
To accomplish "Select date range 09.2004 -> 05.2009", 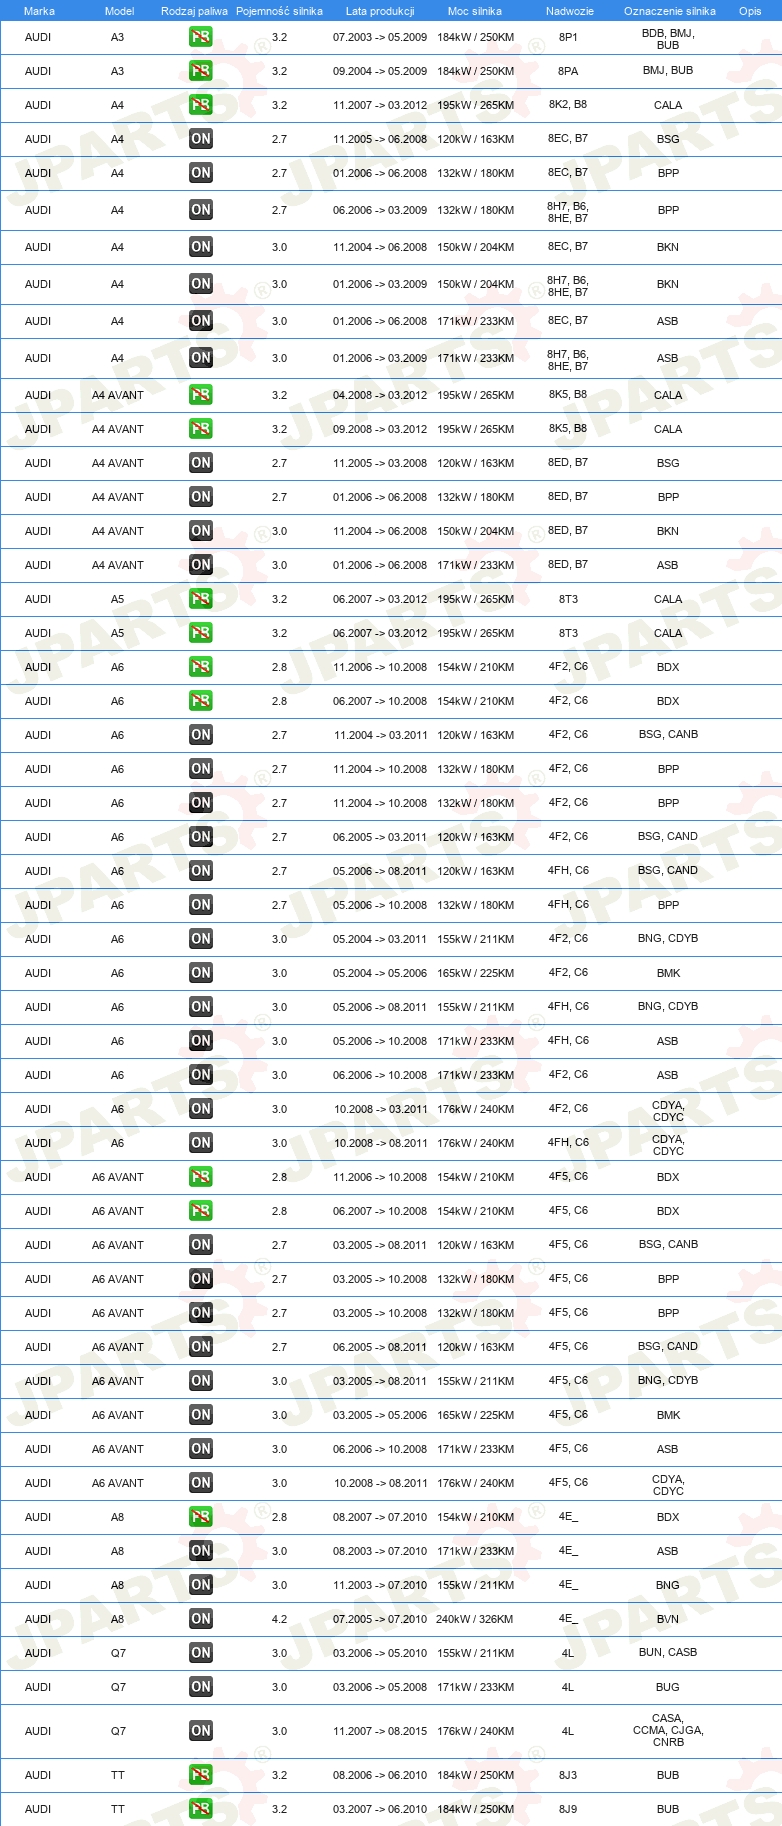I will coord(380,71).
